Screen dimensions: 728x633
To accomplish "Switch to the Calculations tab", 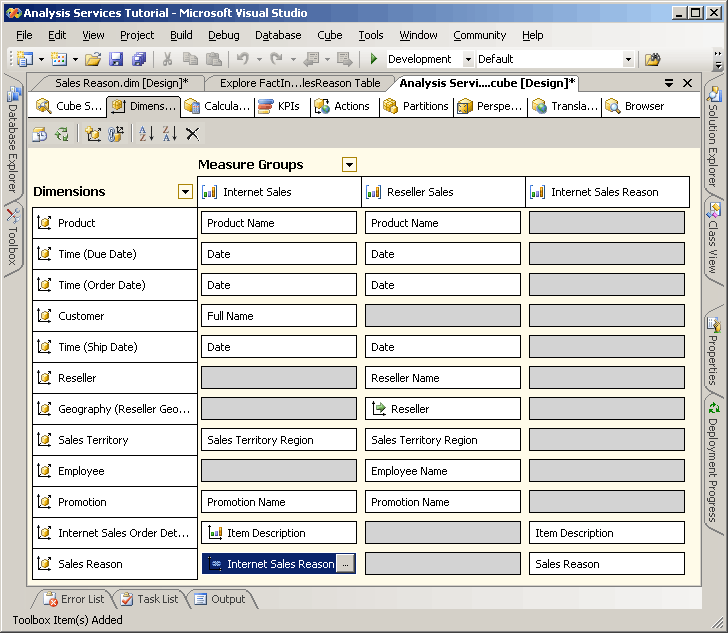I will 218,106.
